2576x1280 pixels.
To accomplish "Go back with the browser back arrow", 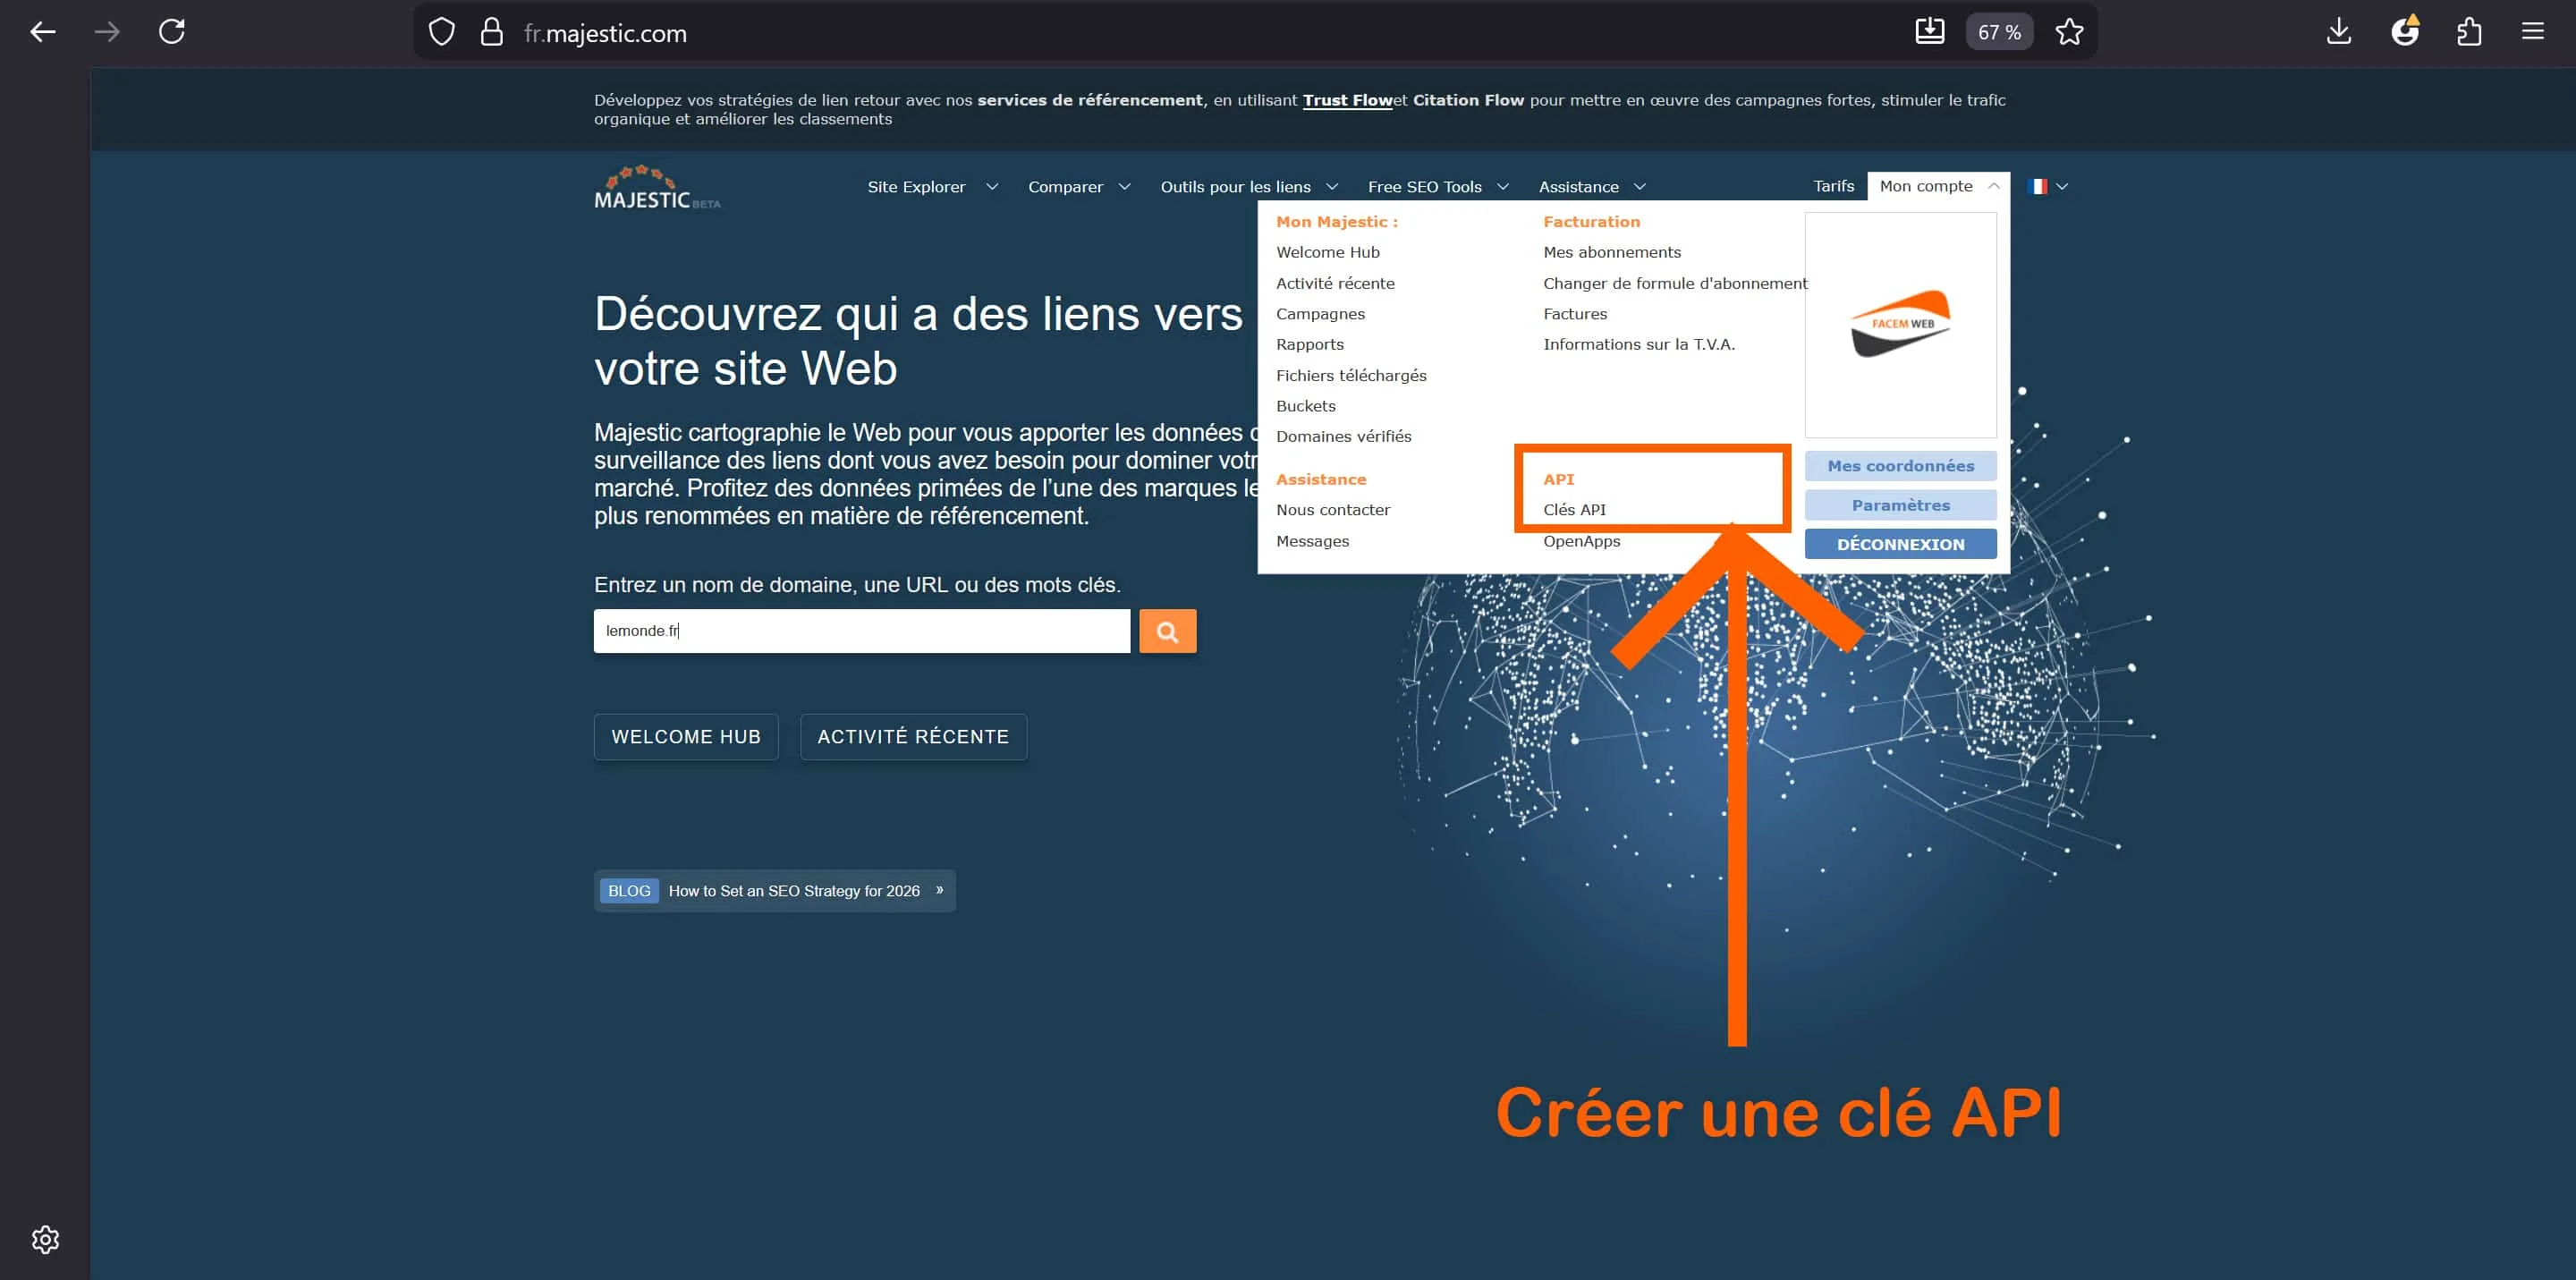I will (x=42, y=32).
